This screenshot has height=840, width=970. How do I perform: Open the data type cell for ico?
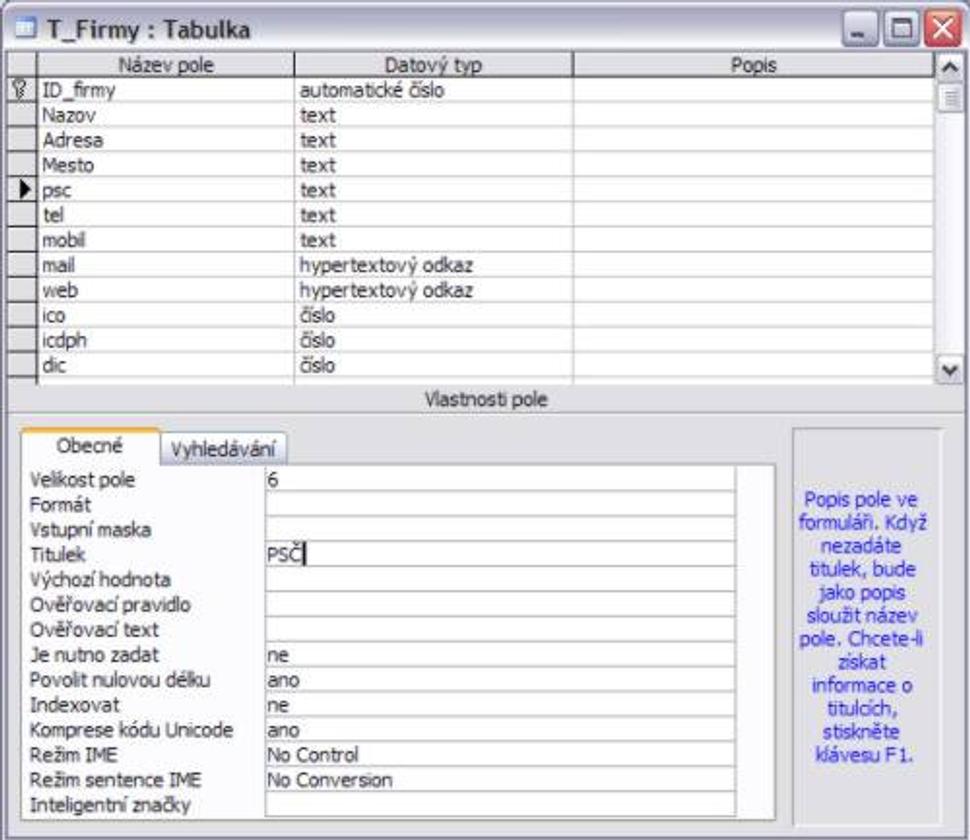(434, 315)
